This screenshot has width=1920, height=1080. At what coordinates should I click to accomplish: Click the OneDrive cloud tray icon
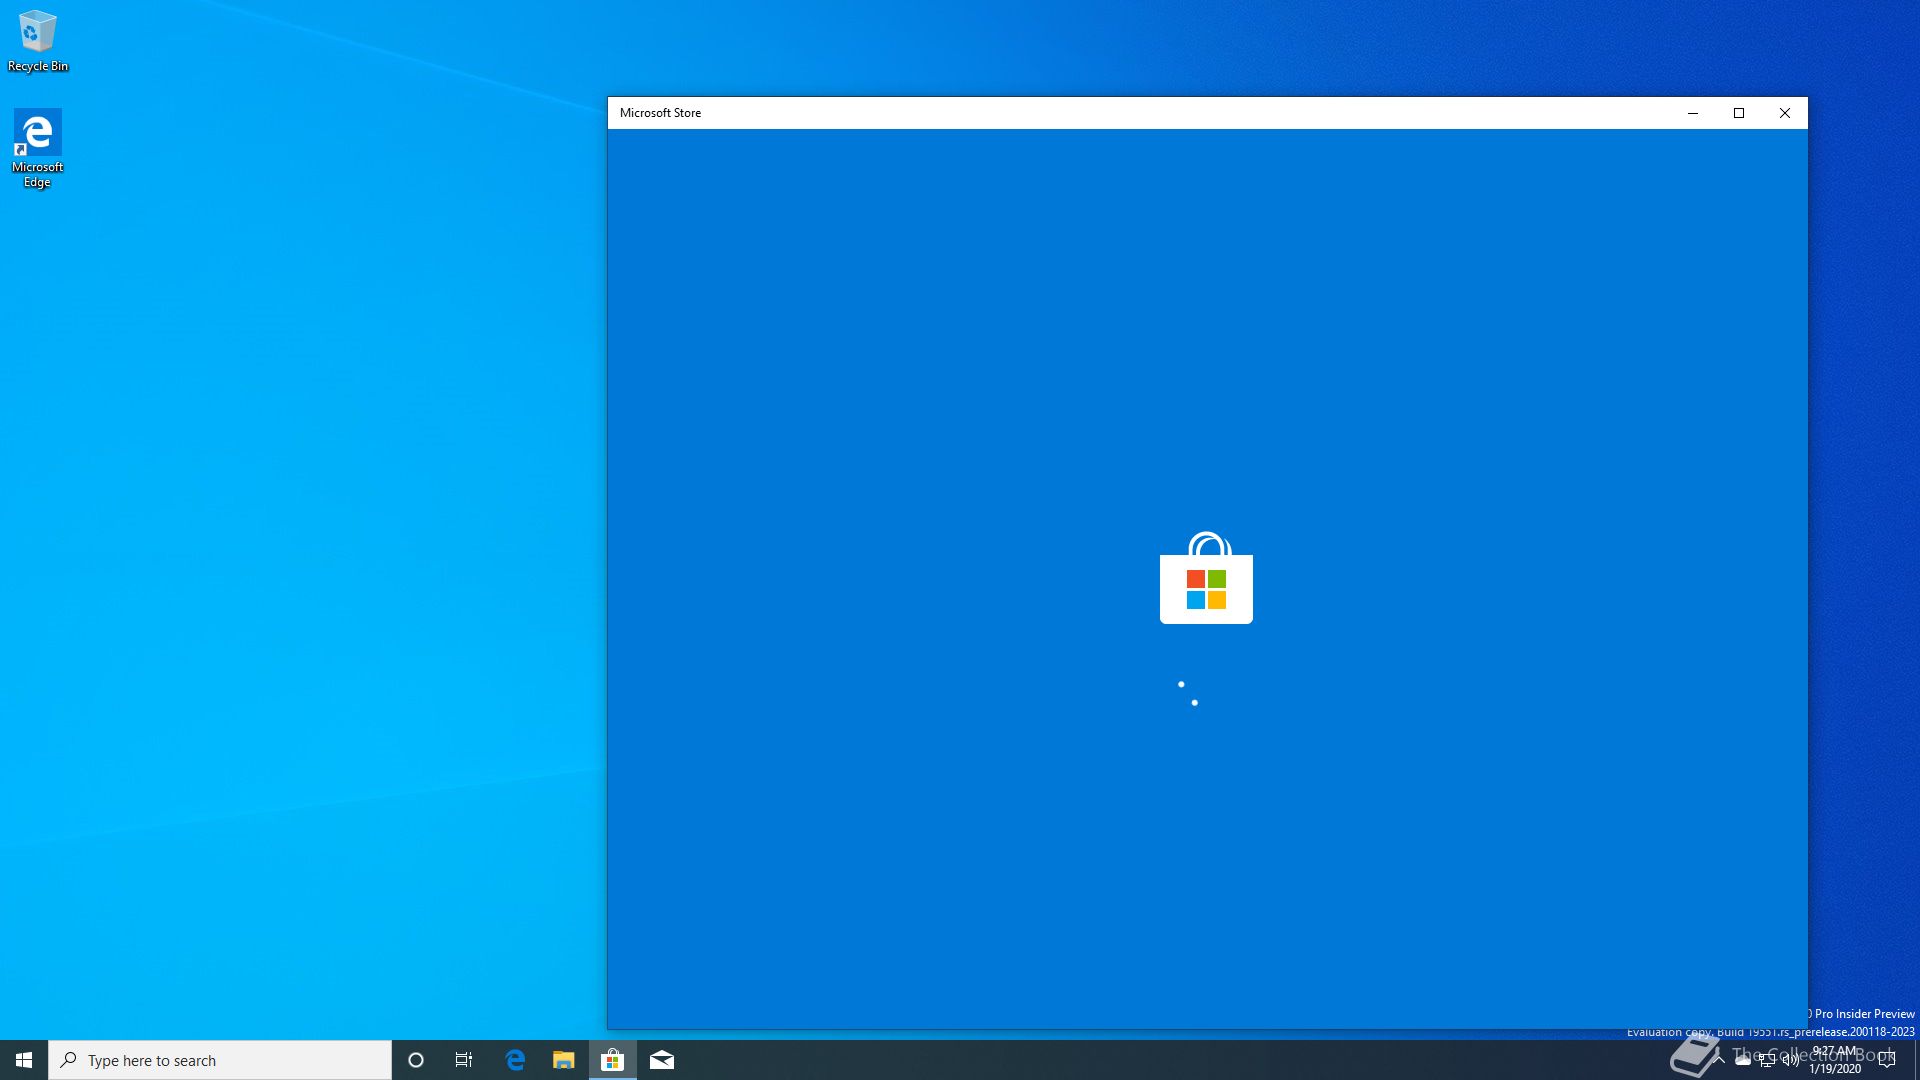pos(1743,1060)
